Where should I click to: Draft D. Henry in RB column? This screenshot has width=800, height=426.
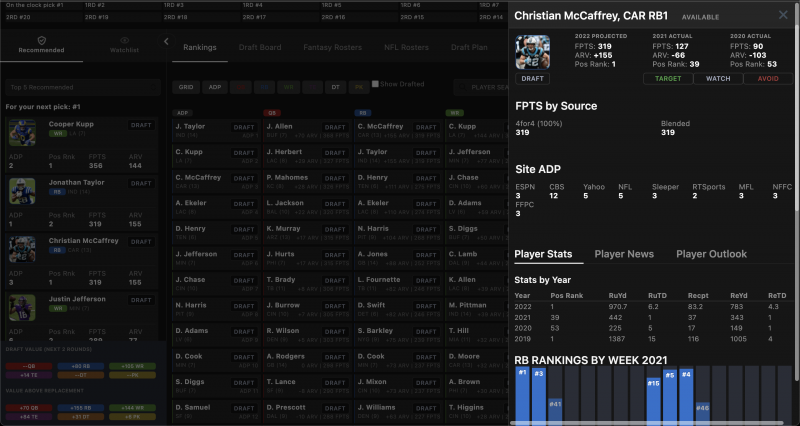426,178
